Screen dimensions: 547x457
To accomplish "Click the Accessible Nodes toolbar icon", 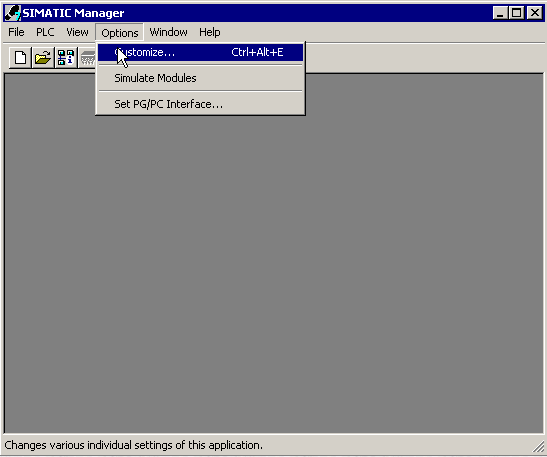I will point(66,58).
